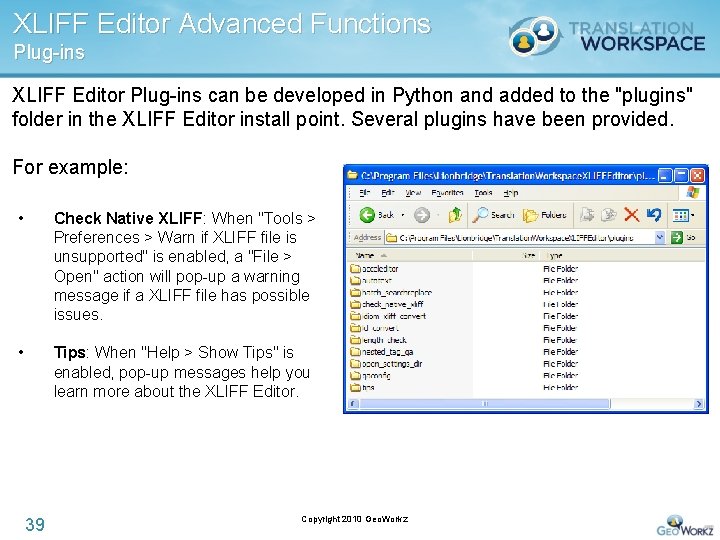
Task: Sort by the Size column header
Action: 505,255
